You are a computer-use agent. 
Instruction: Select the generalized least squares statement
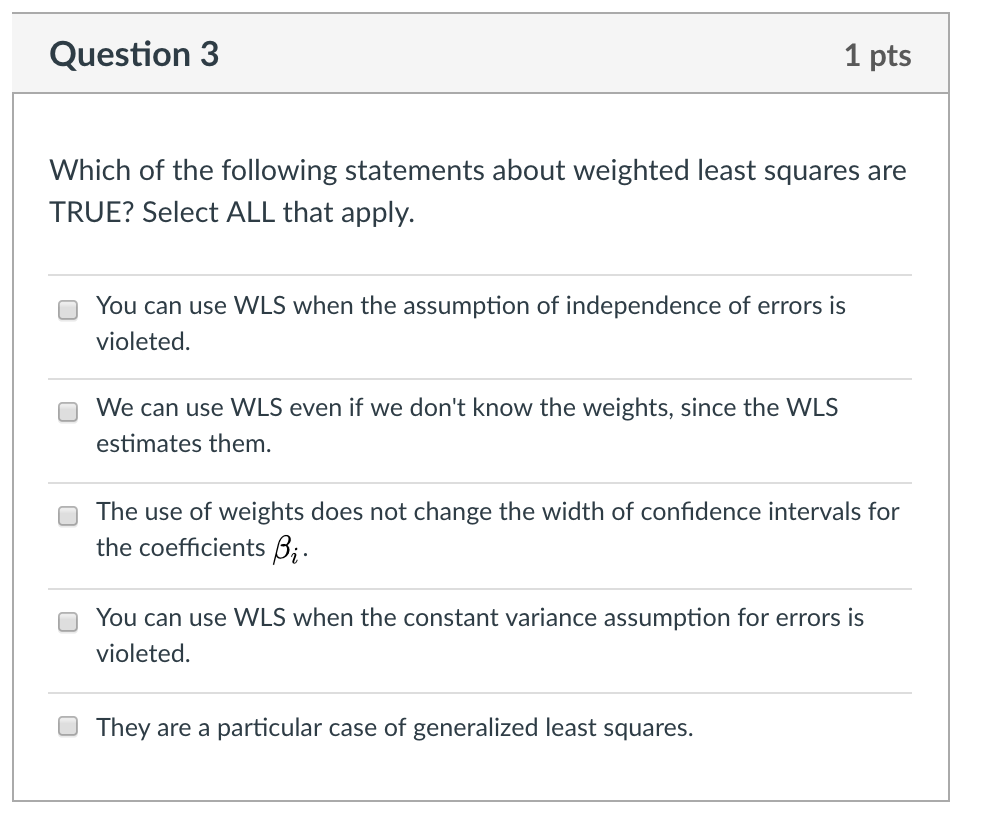[x=394, y=728]
